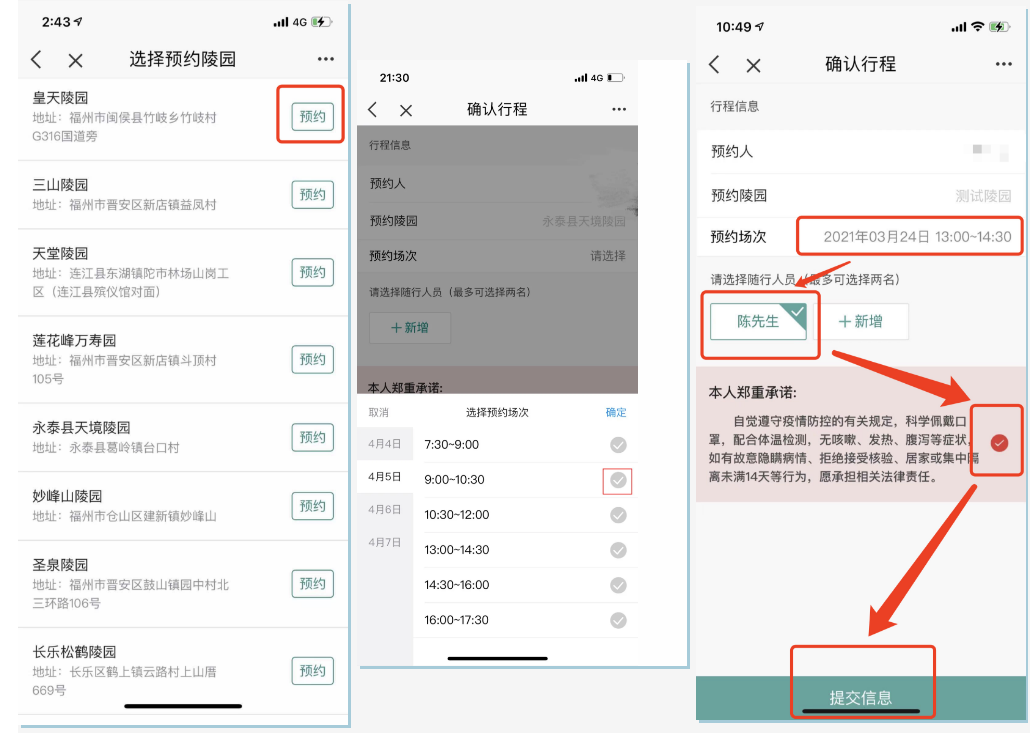Toggle companion 陈先生 selection
Screen dimensions: 1030x733
758,322
